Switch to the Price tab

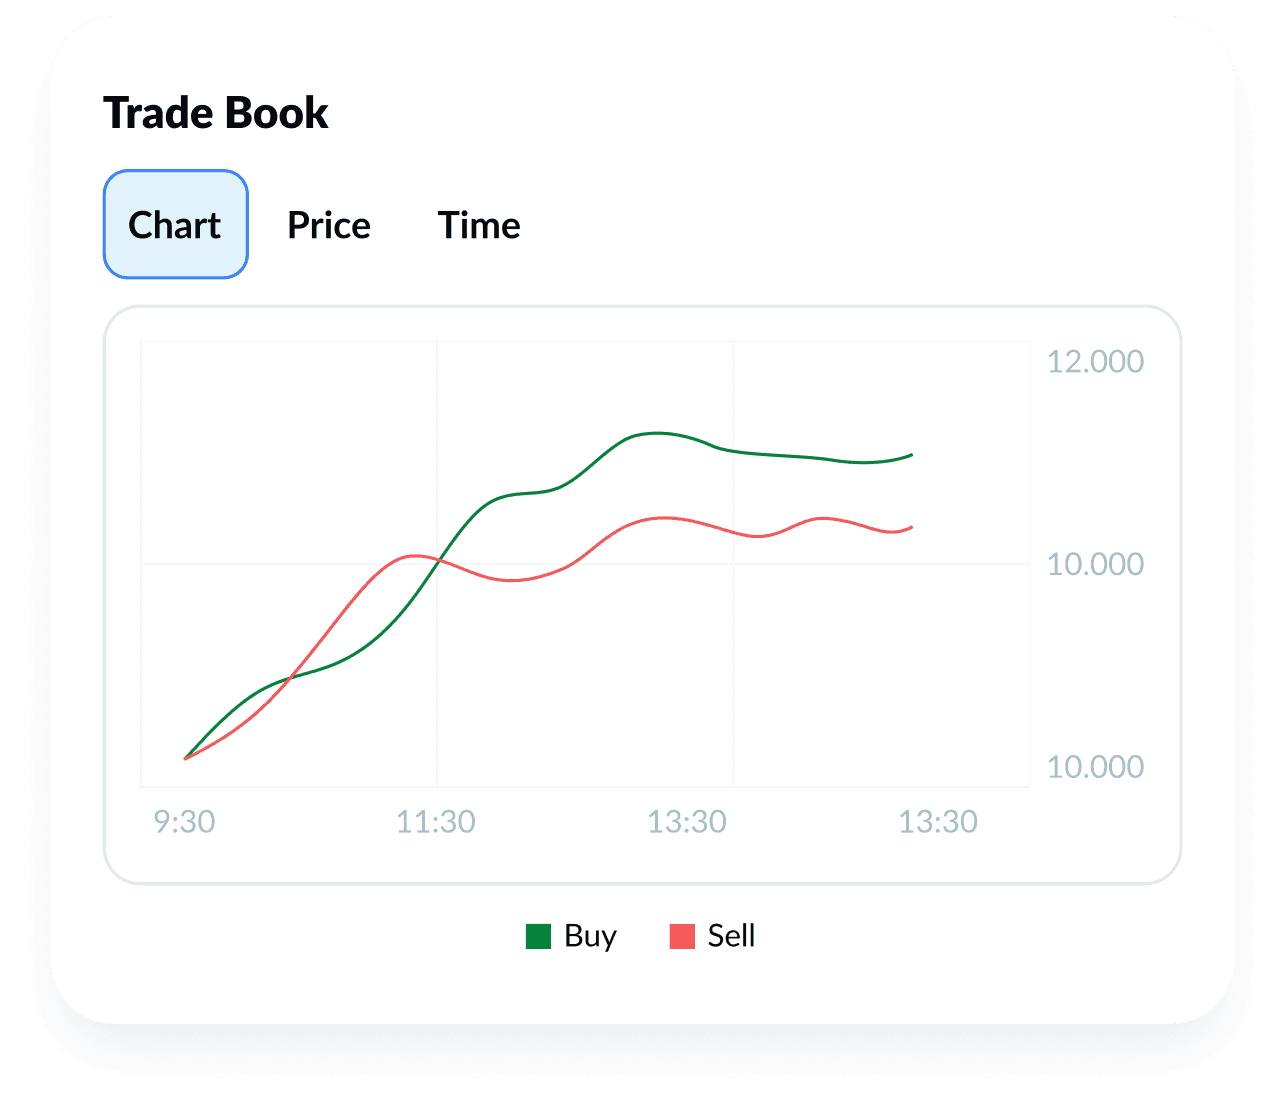coord(328,225)
